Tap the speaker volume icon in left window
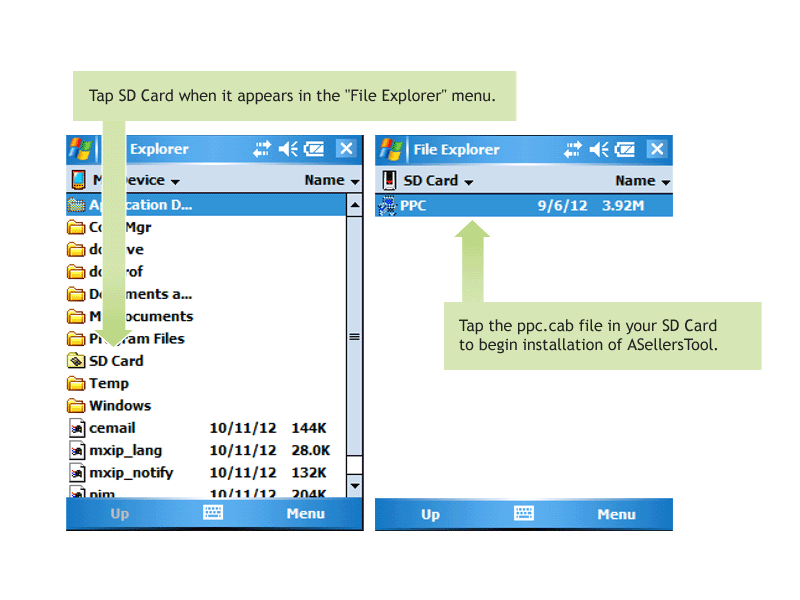Image resolution: width=800 pixels, height=600 pixels. point(288,149)
